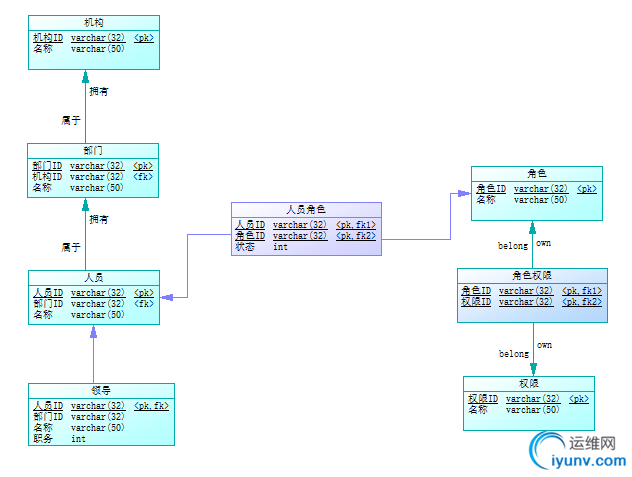The width and height of the screenshot is (632, 477).
Task: Click the 拥有 label between 部门 and 人员
Action: [99, 219]
